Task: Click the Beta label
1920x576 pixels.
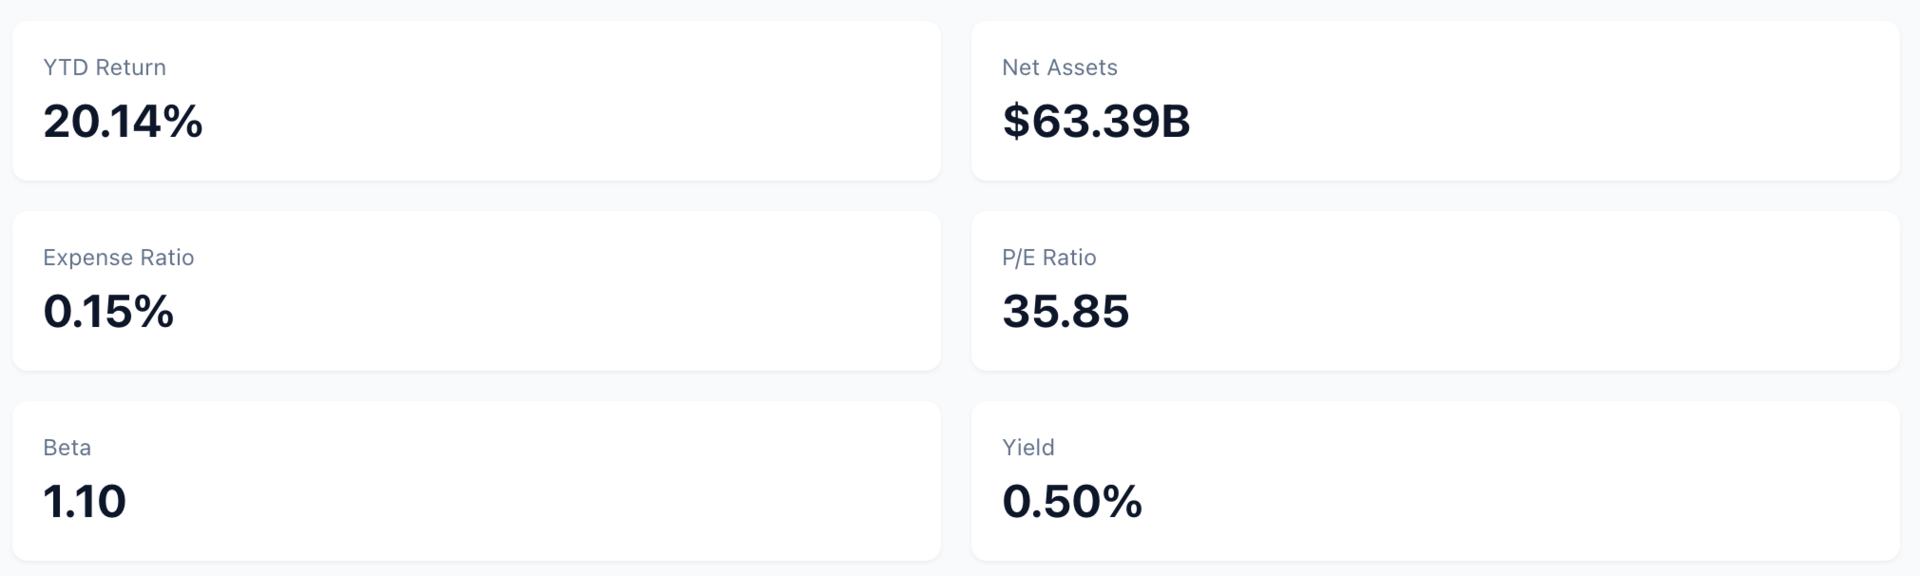Action: (67, 447)
